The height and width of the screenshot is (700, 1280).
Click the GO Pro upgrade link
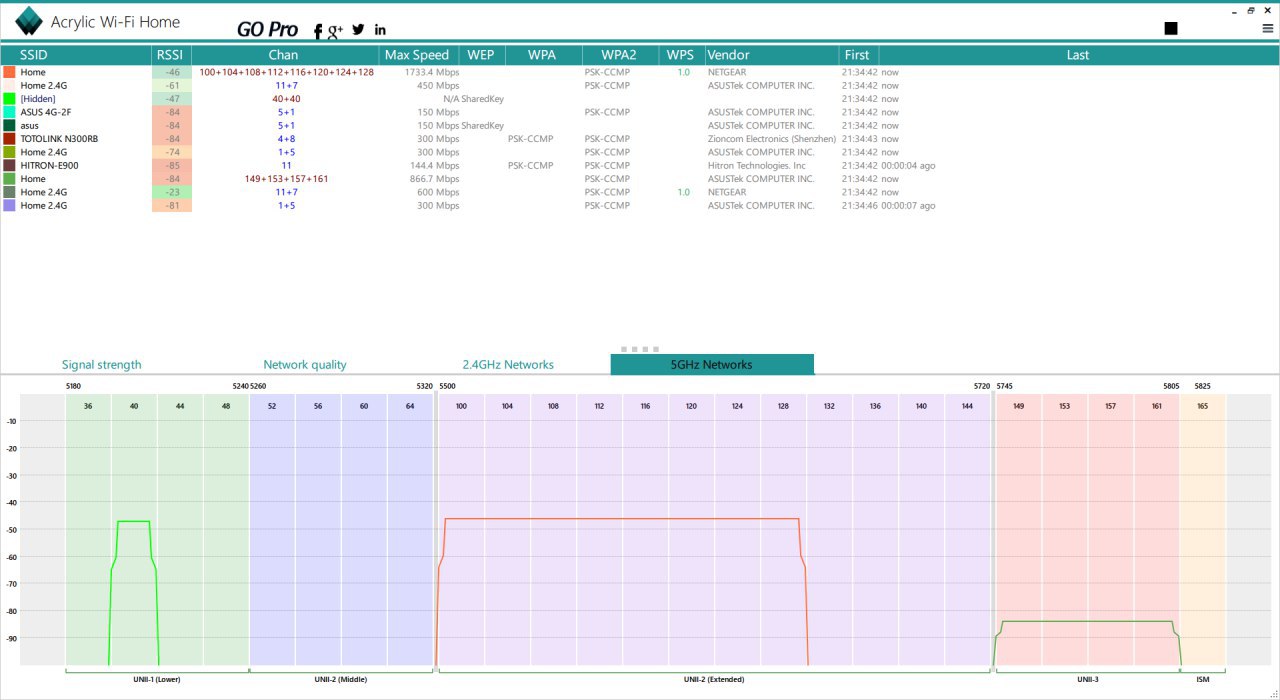point(267,30)
